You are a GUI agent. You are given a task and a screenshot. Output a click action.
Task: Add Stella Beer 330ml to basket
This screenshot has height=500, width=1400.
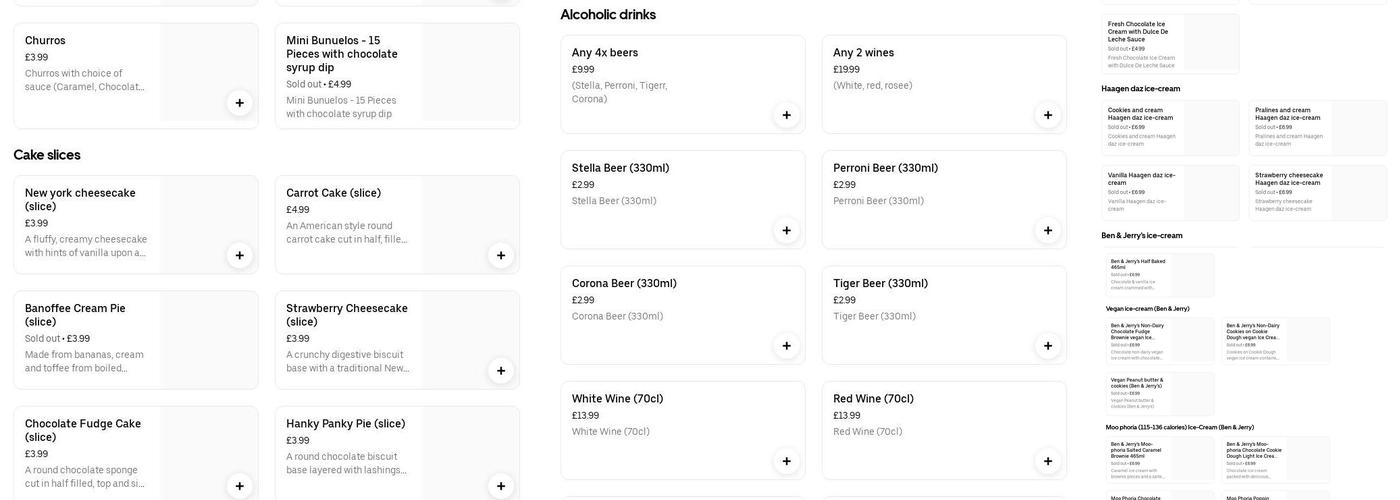point(786,230)
